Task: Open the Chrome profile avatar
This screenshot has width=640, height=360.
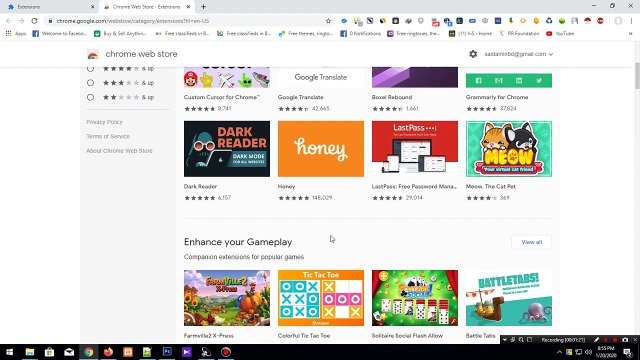Action: [618, 21]
